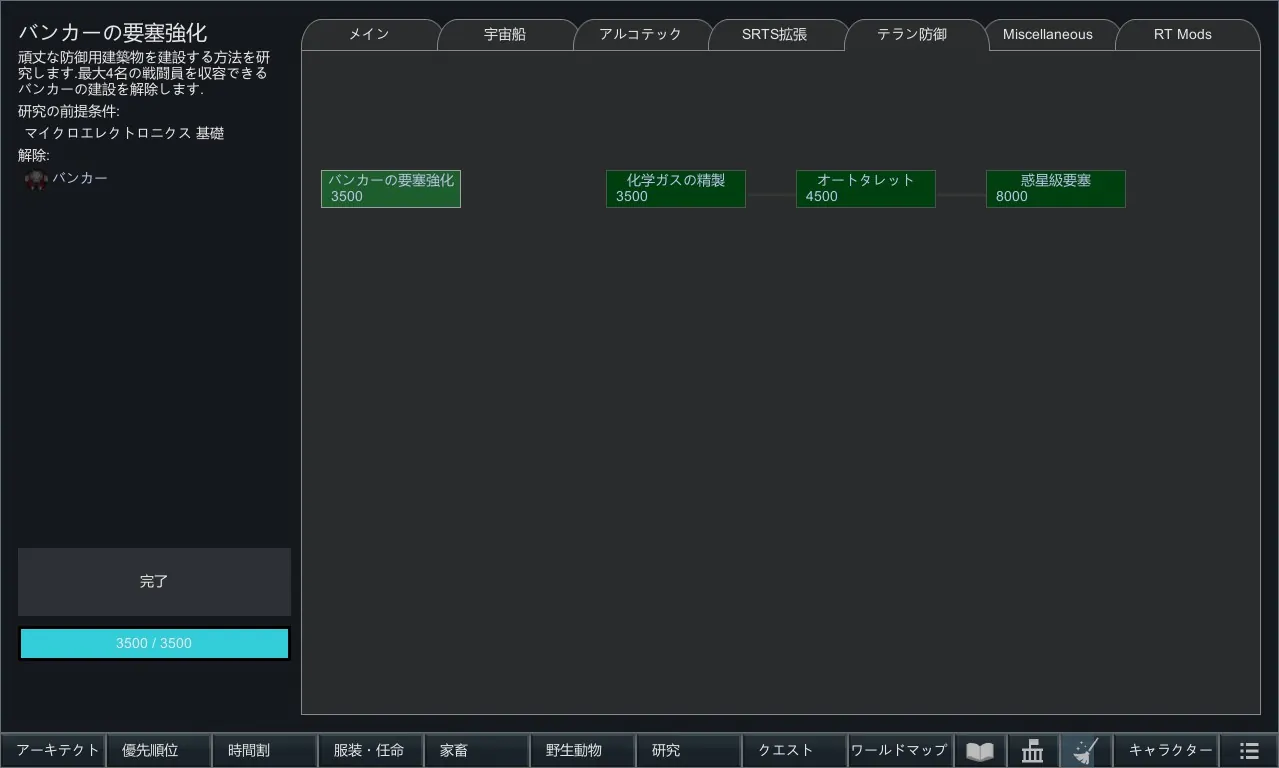Open the list menu icon at bottom right
This screenshot has height=768, width=1279.
(x=1249, y=751)
